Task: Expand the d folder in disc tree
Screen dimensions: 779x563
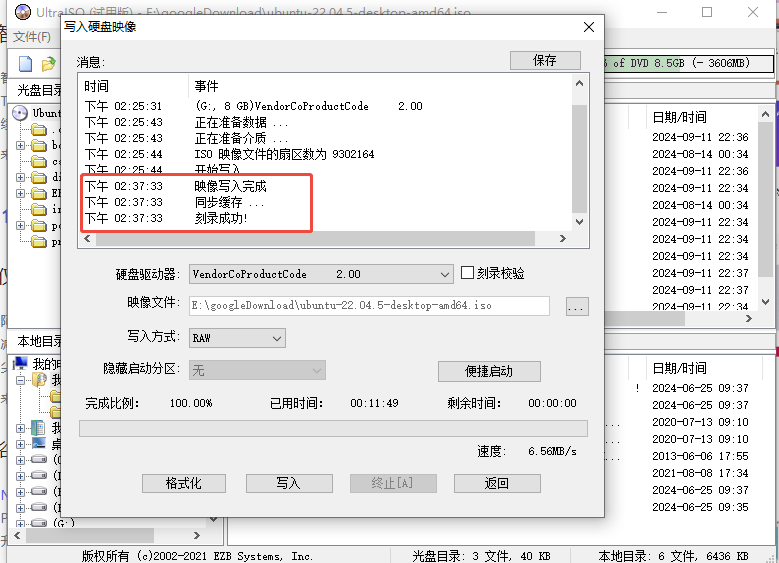Action: [x=20, y=177]
